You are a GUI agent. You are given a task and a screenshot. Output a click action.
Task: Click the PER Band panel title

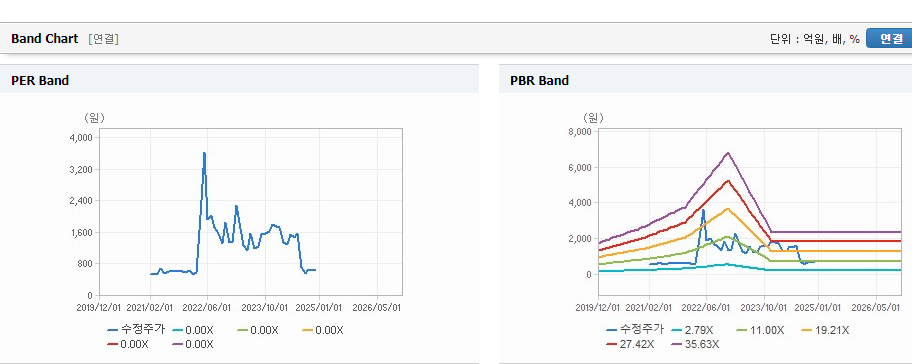[40, 81]
